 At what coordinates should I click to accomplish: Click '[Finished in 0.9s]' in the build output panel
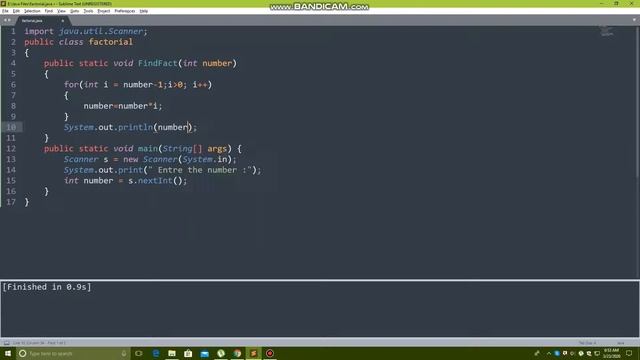[x=47, y=287]
